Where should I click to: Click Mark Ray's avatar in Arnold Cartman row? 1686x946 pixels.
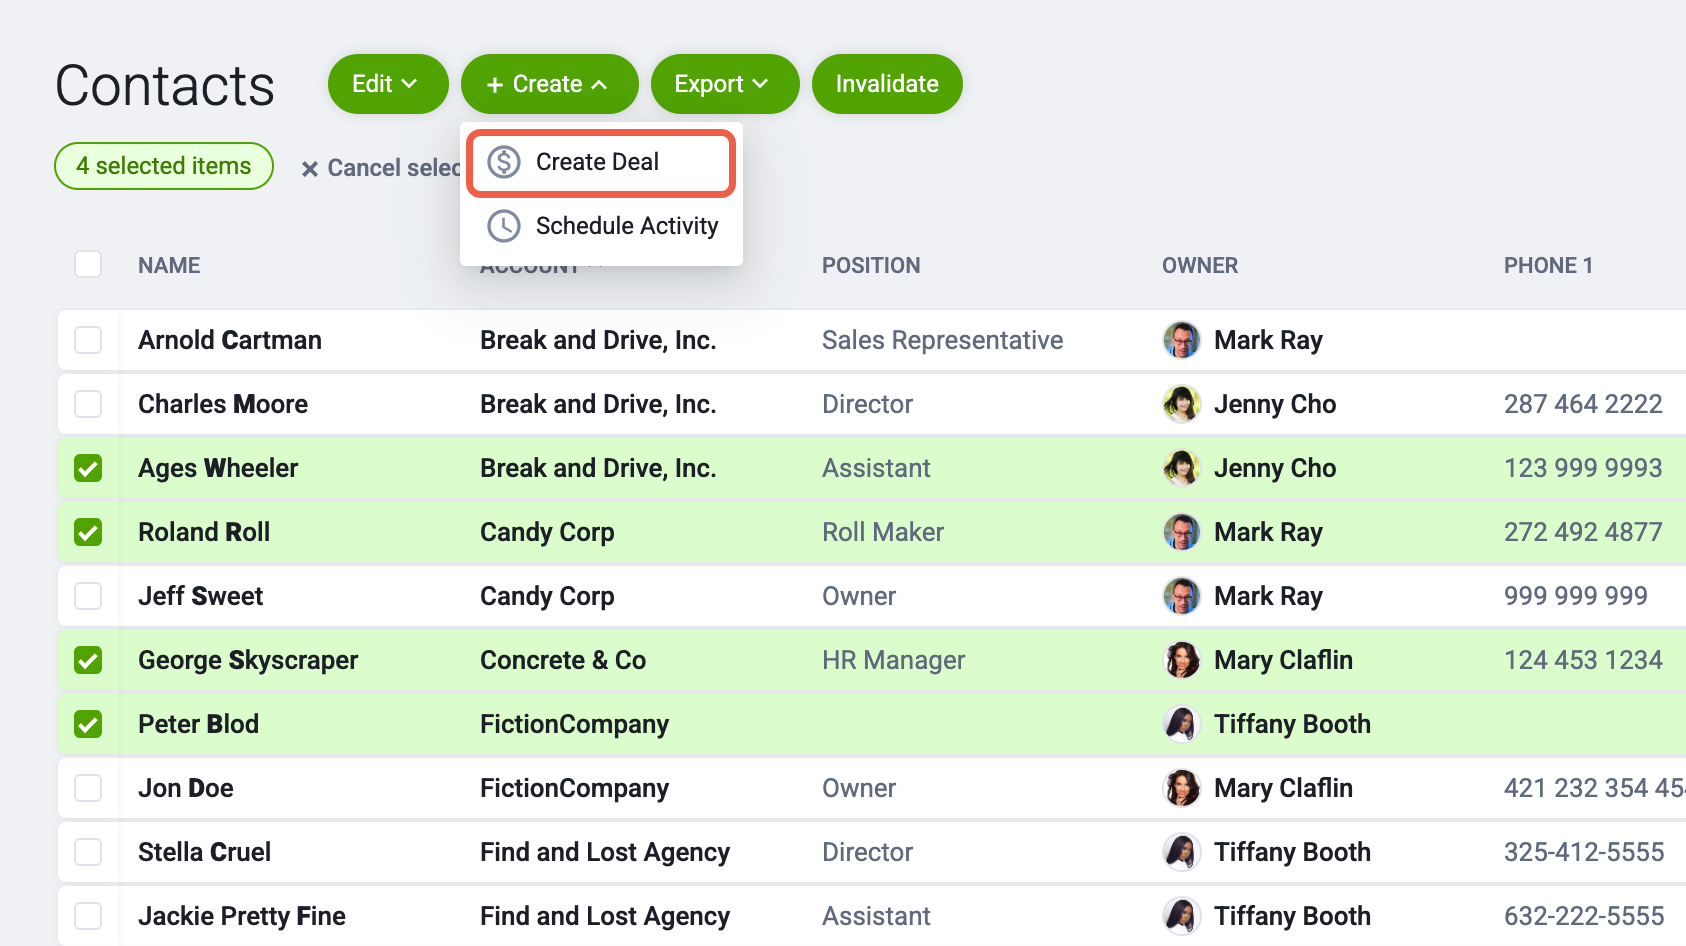[x=1182, y=340]
